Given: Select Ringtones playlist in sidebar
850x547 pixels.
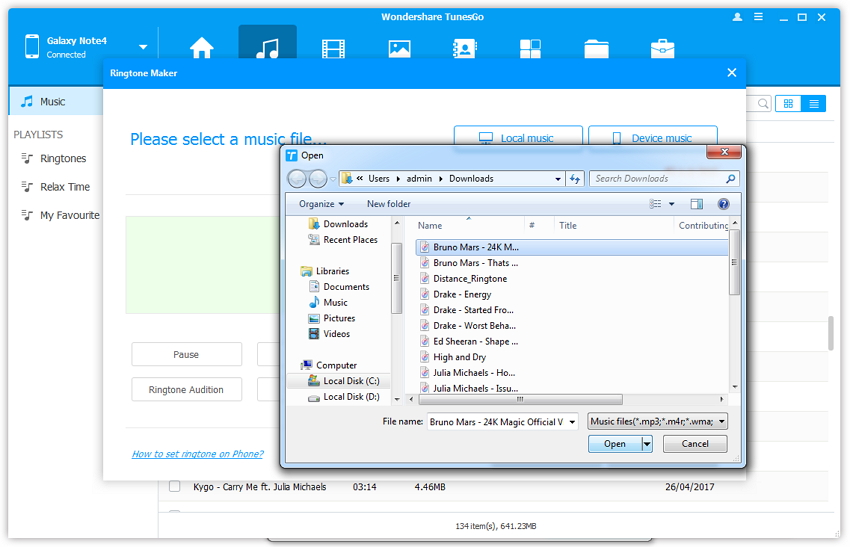Looking at the screenshot, I should [62, 159].
